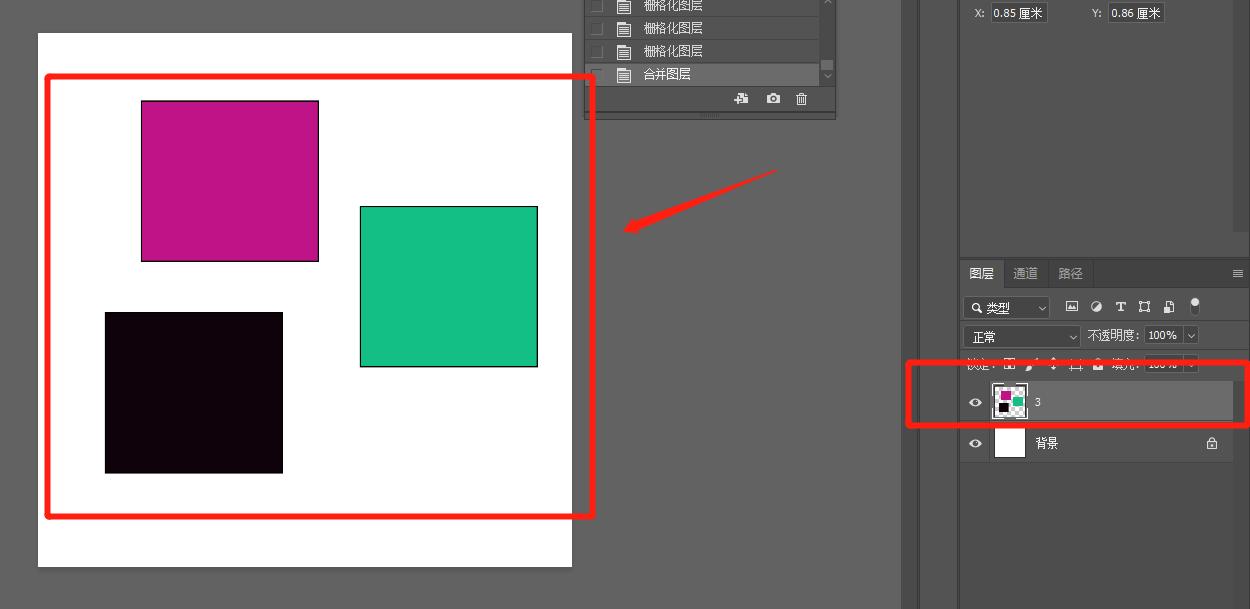1250x609 pixels.
Task: Click the 背景 layer name
Action: tap(1046, 443)
